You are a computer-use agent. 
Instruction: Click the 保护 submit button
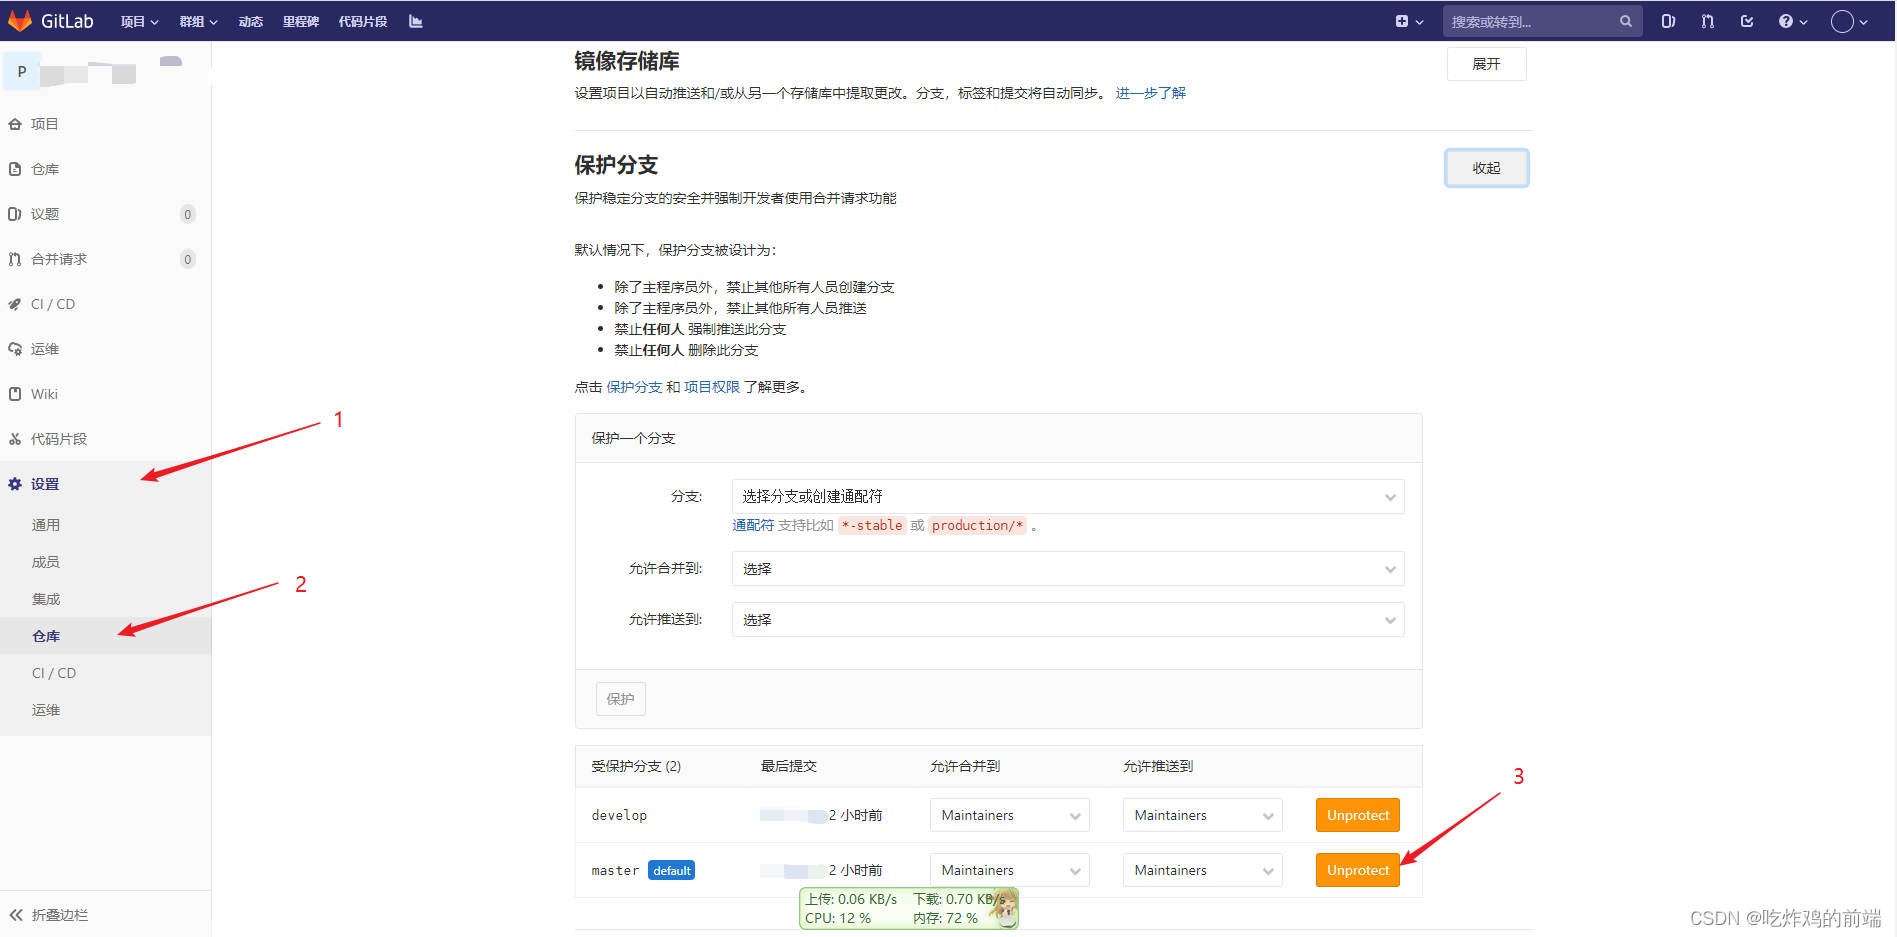tap(621, 699)
